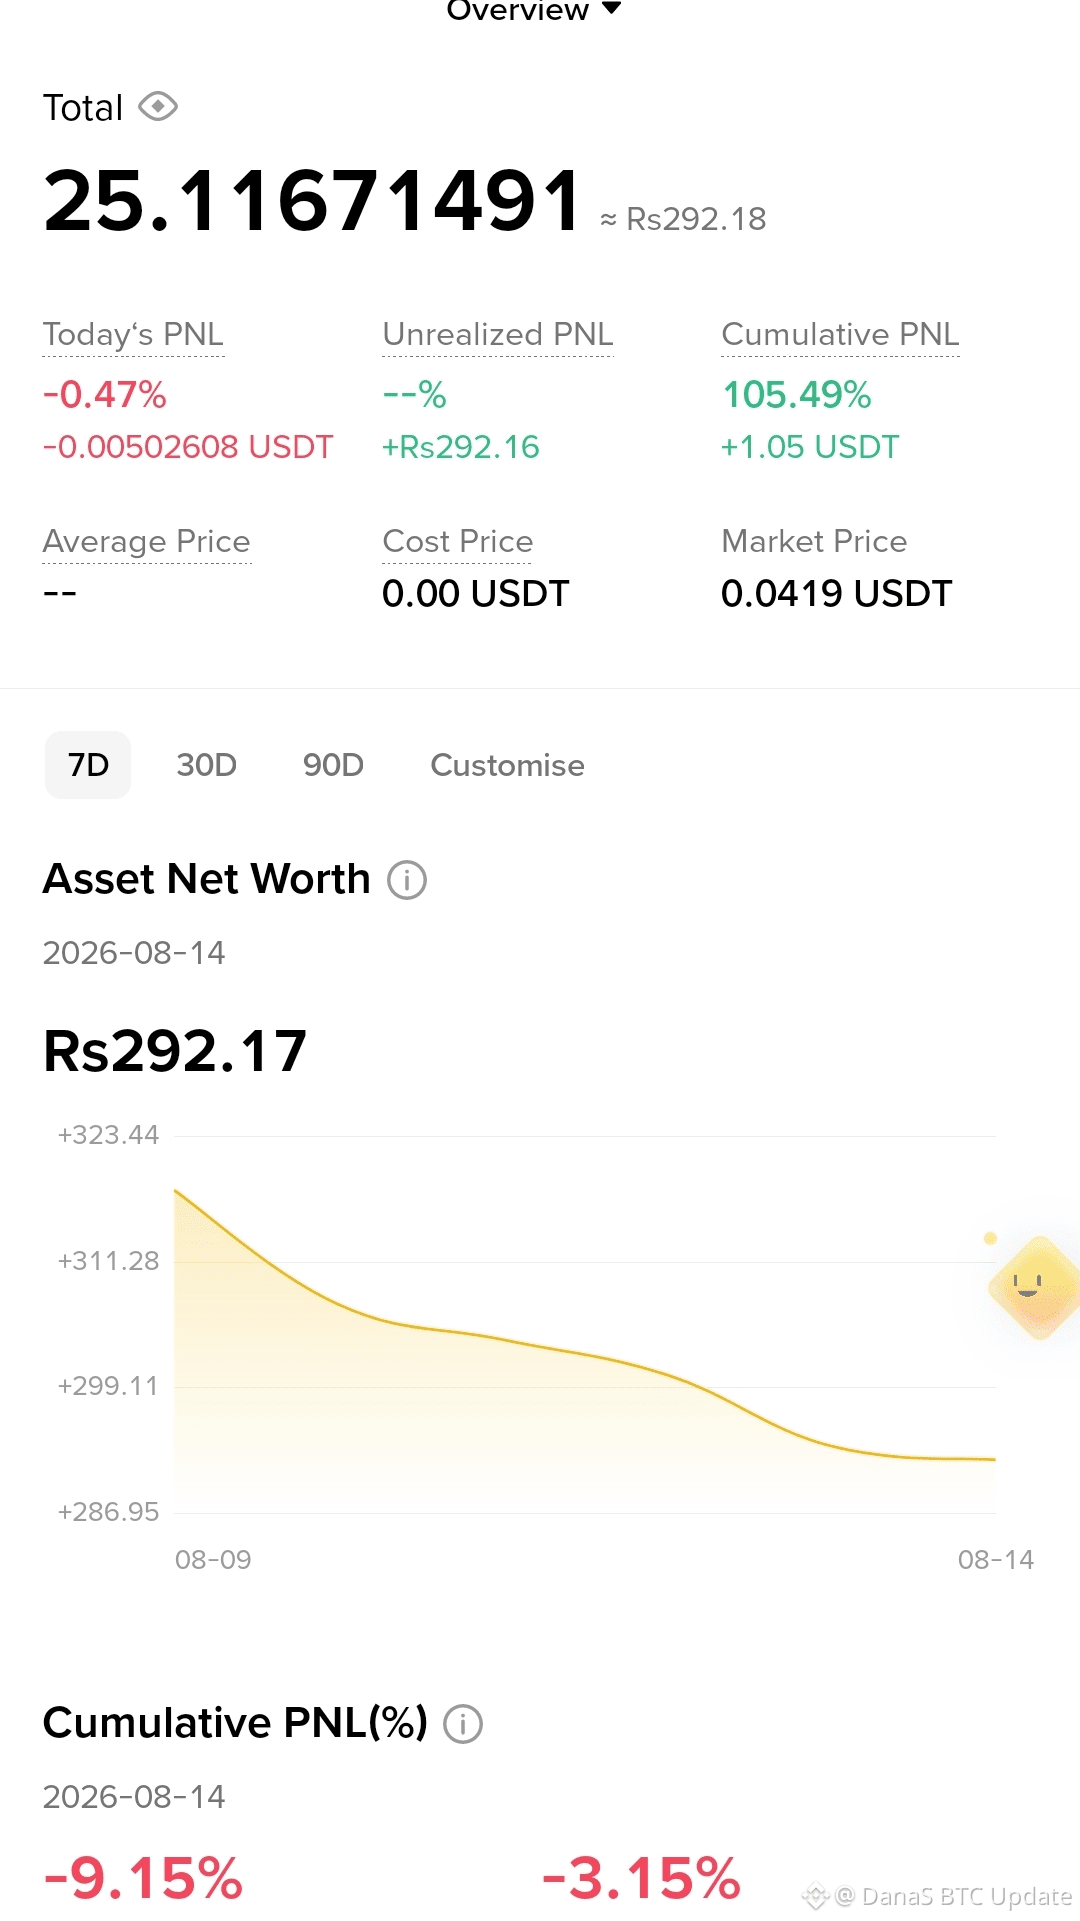Open the Customise date range option
This screenshot has height=1921, width=1080.
tap(507, 765)
